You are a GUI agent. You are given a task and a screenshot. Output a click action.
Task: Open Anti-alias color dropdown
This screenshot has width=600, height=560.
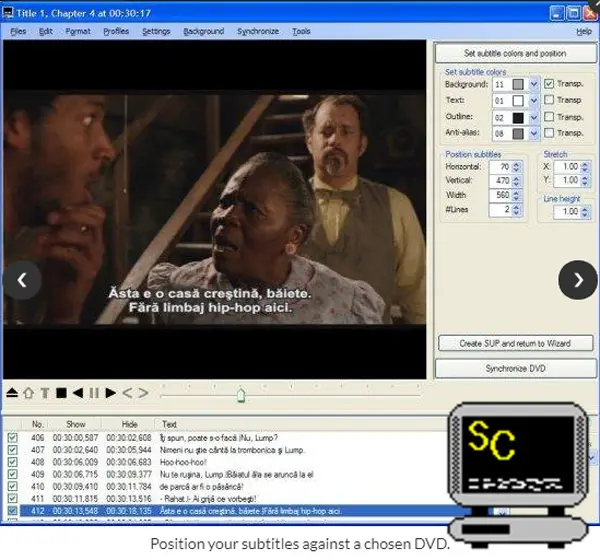coord(534,133)
